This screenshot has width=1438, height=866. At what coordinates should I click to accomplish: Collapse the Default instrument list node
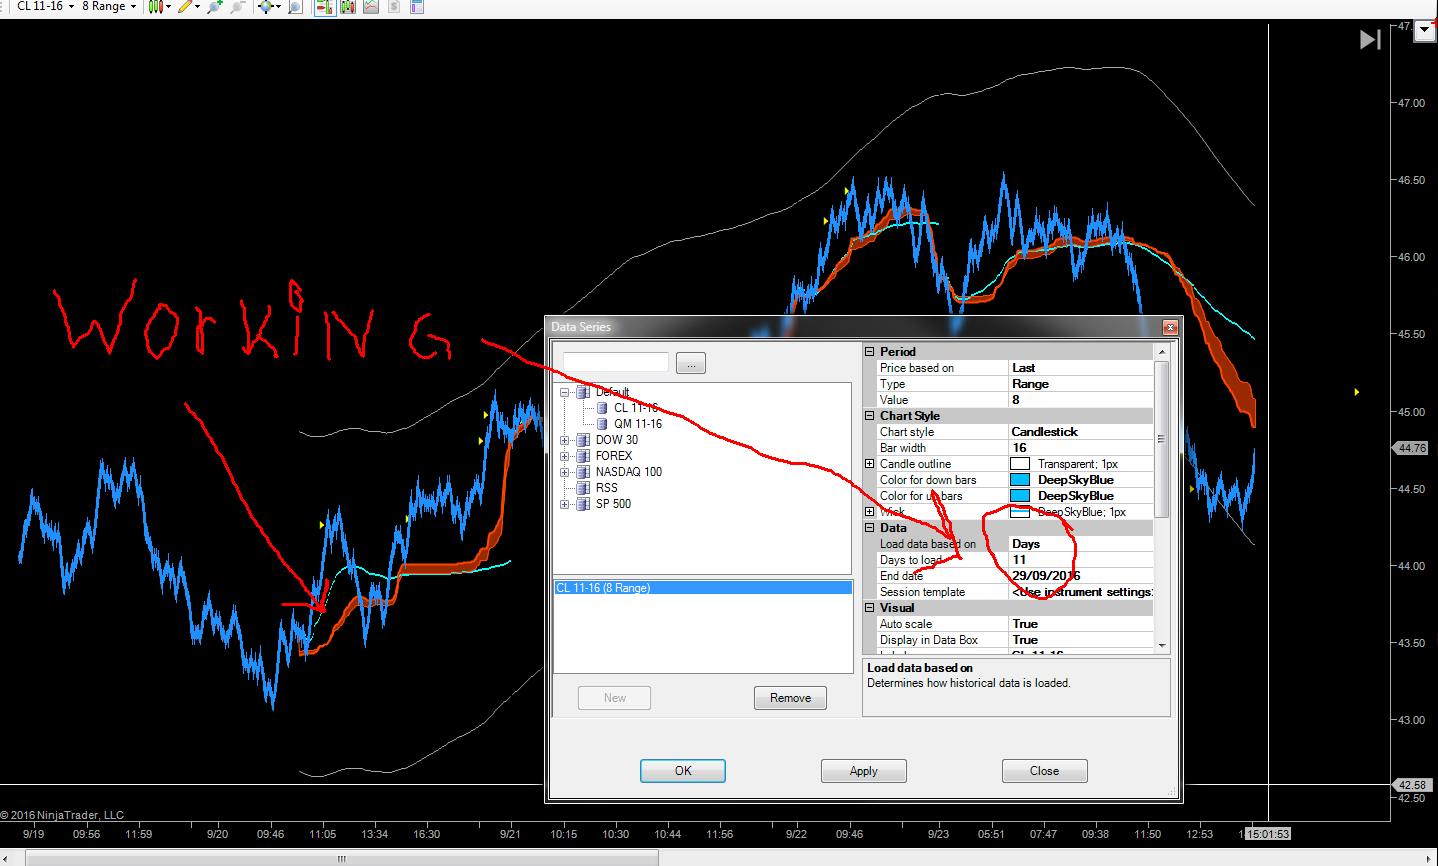565,392
